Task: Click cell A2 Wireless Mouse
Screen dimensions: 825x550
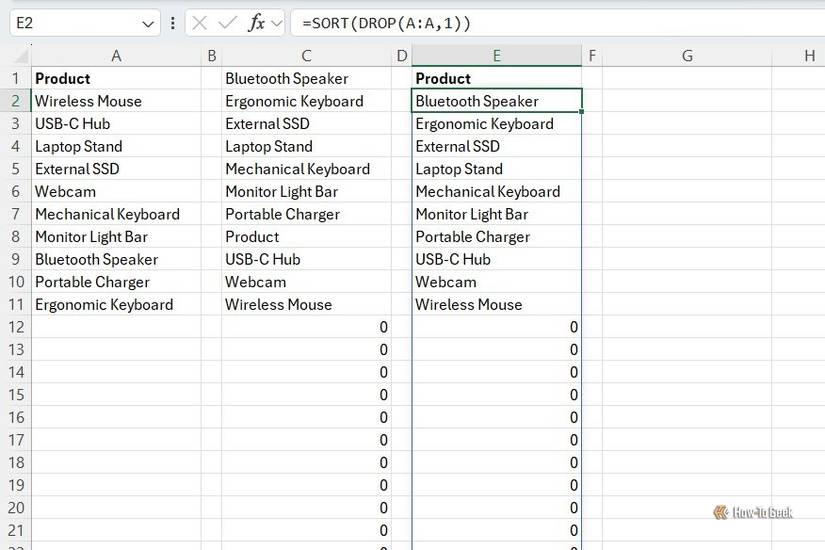Action: (x=116, y=101)
